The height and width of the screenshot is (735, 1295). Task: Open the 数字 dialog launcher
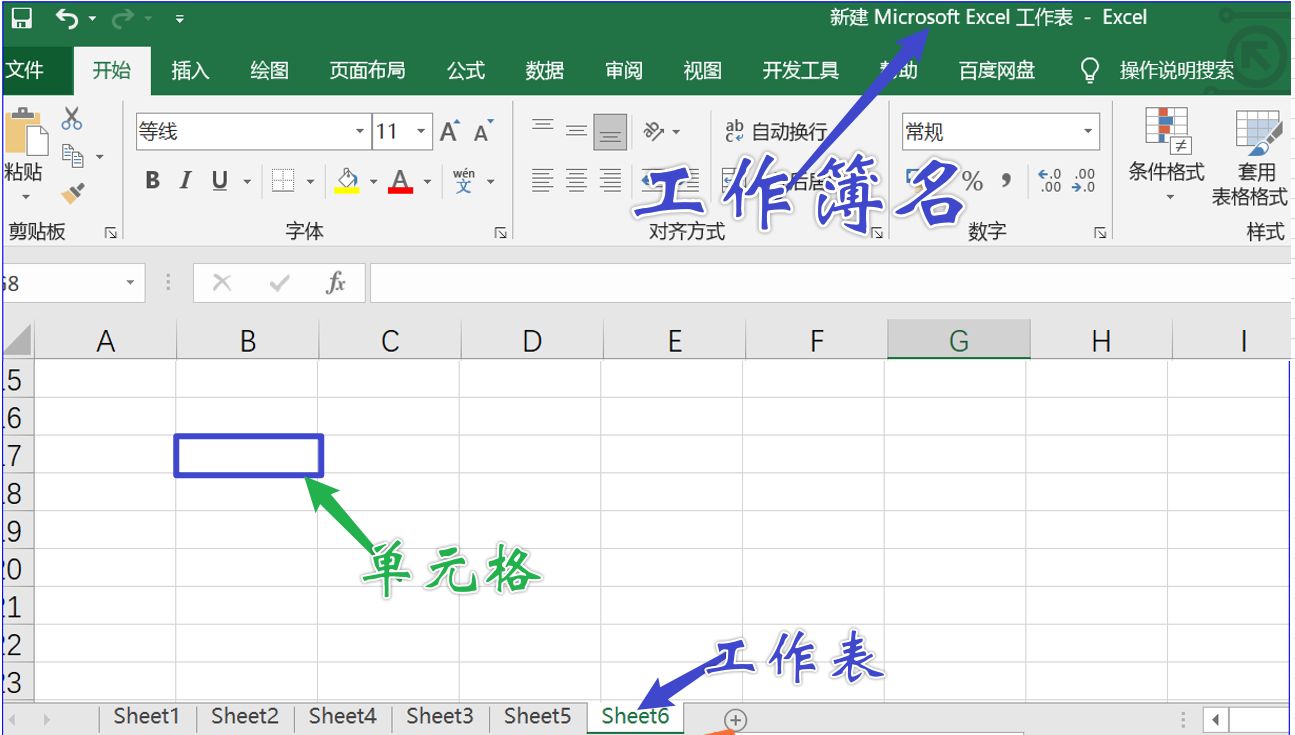(1100, 233)
